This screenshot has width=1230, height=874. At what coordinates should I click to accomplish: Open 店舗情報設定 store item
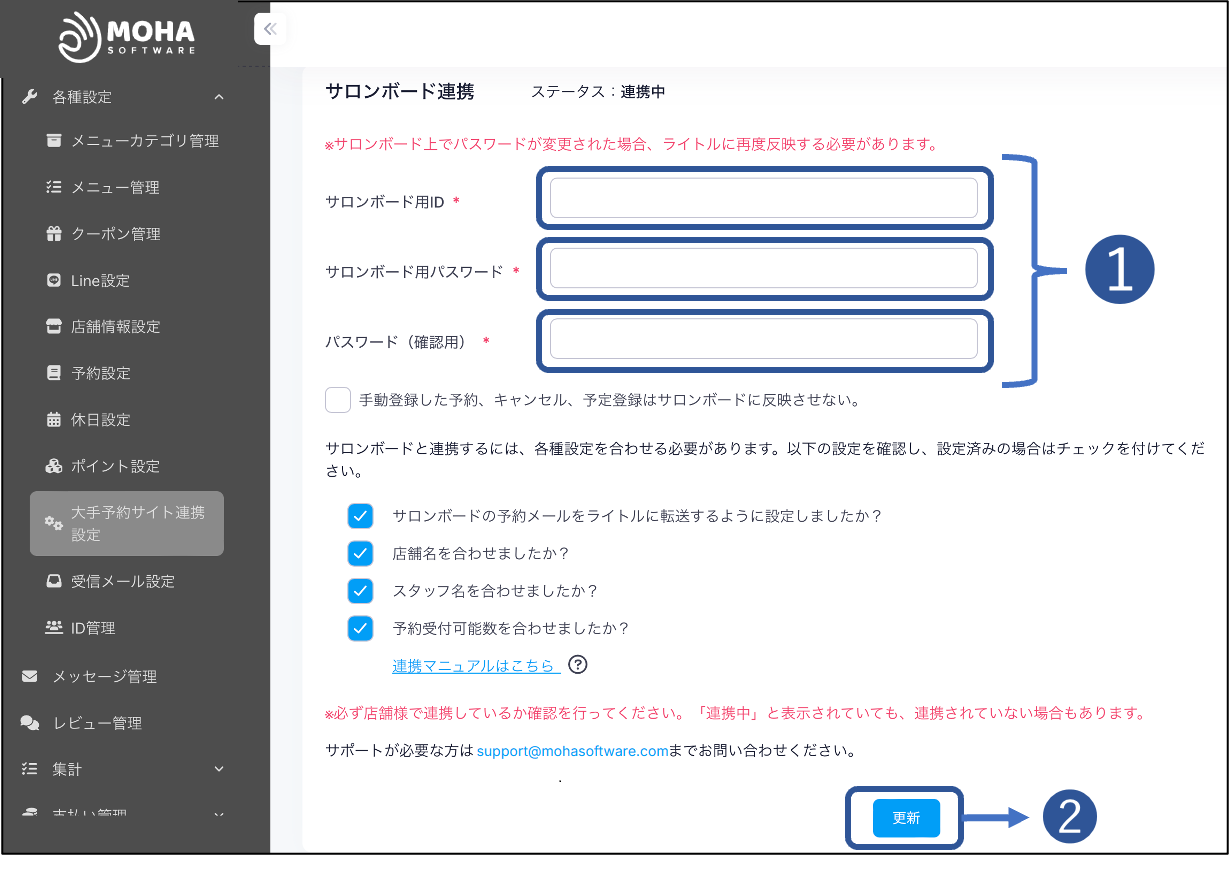[x=115, y=327]
